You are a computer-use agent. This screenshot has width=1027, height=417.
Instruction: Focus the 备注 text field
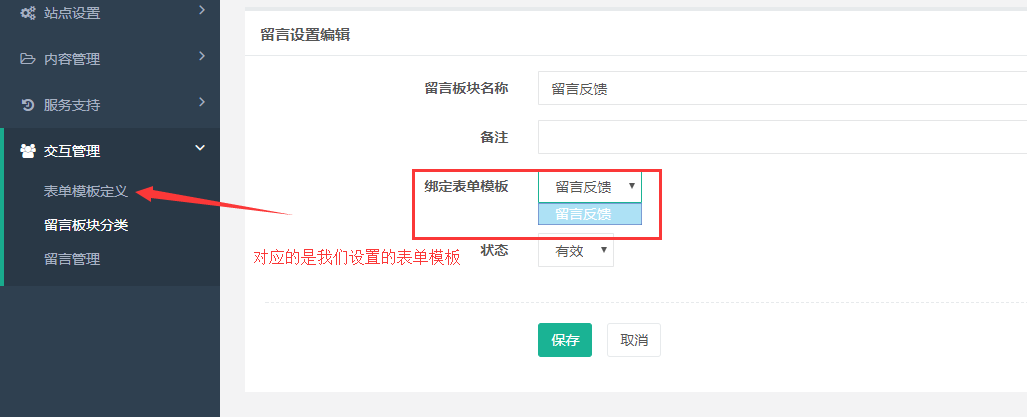(x=780, y=137)
